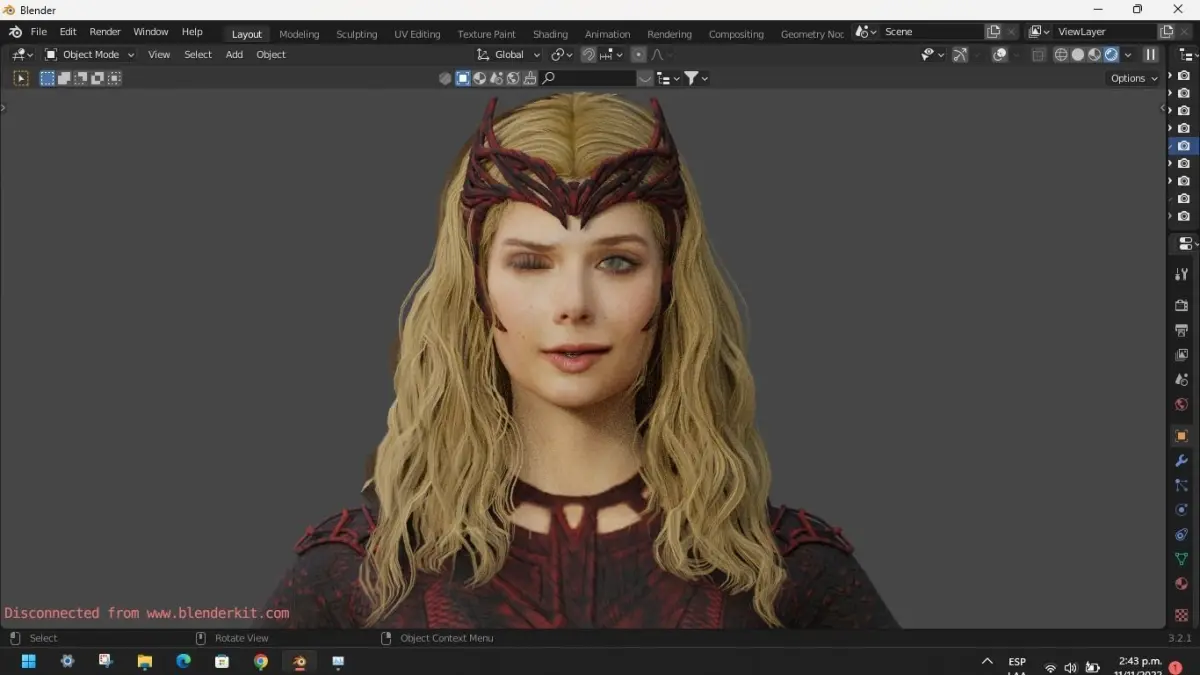Image resolution: width=1200 pixels, height=675 pixels.
Task: Open the World properties tab
Action: pos(1181,405)
